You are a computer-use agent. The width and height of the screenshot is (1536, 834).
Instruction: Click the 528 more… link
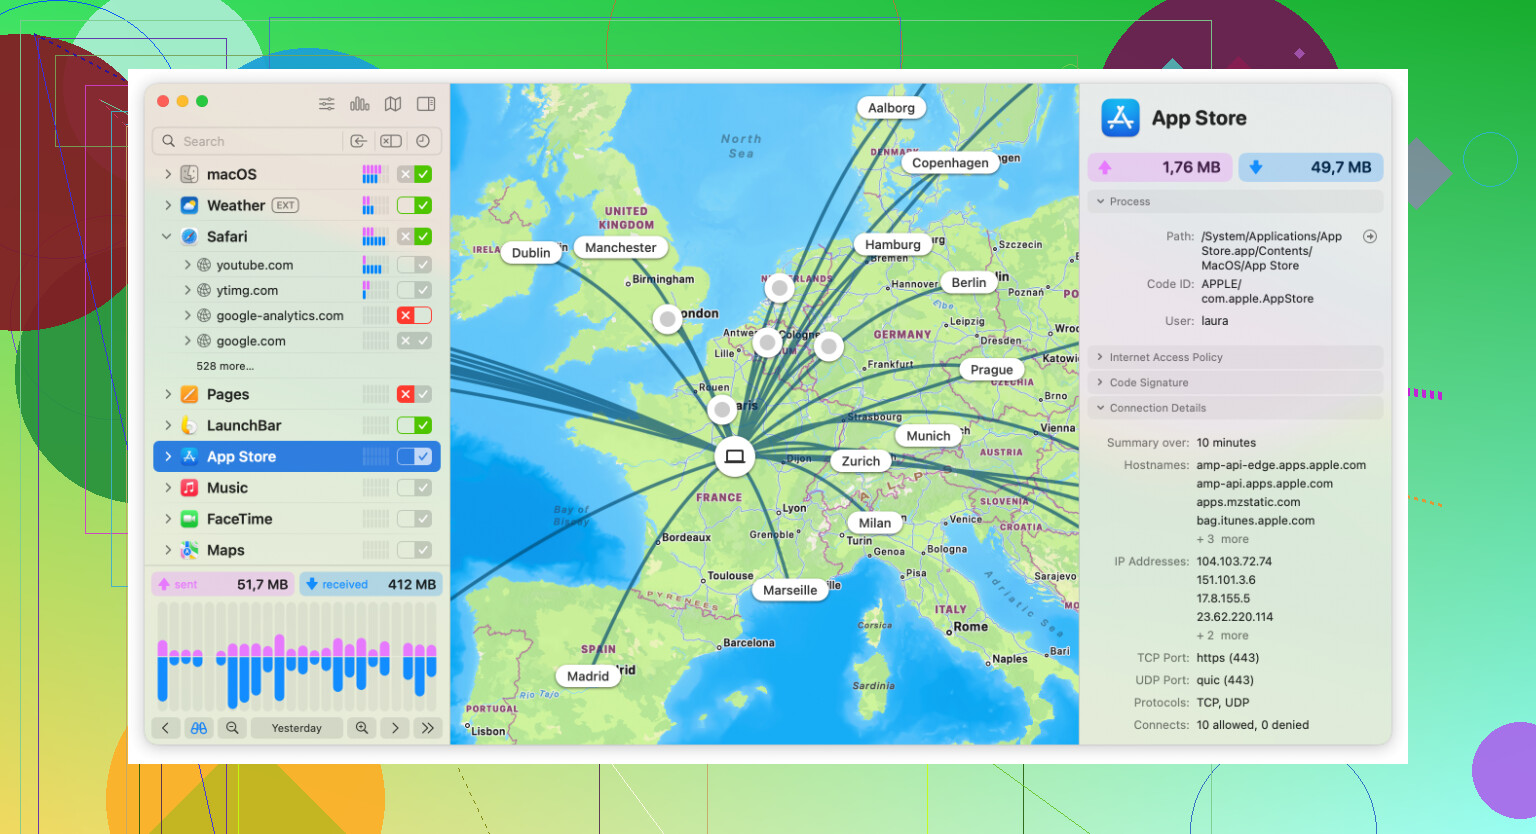[225, 366]
